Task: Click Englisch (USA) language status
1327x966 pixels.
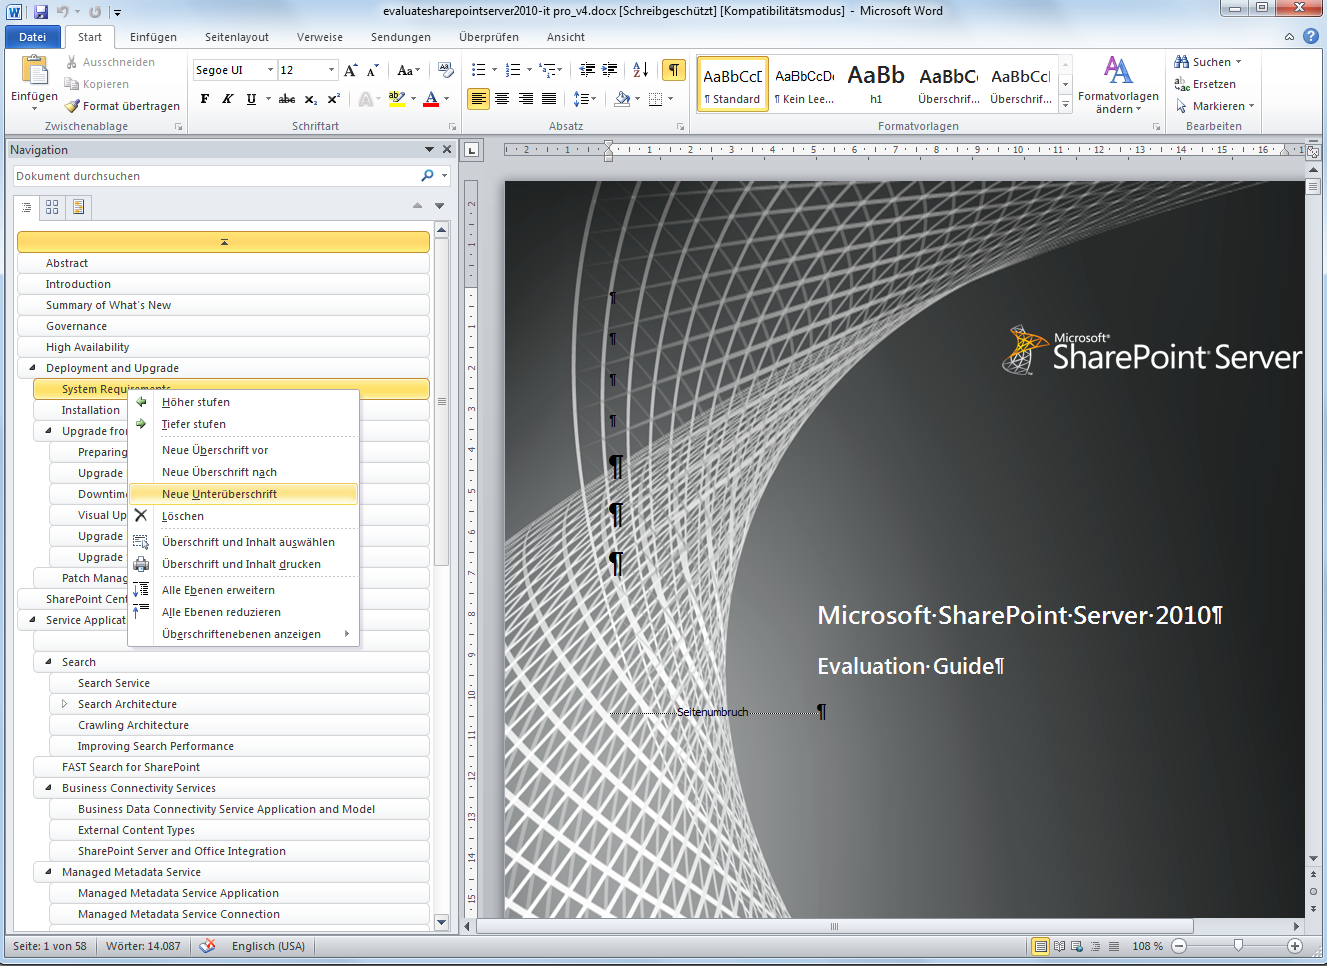Action: (268, 946)
